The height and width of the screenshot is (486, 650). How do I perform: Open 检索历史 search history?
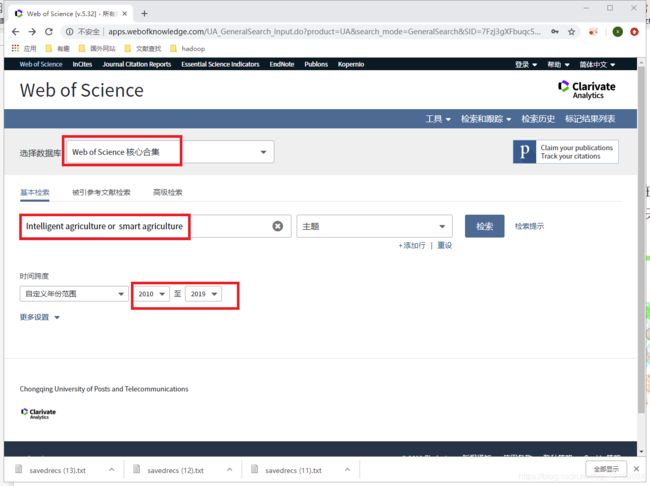tap(538, 119)
